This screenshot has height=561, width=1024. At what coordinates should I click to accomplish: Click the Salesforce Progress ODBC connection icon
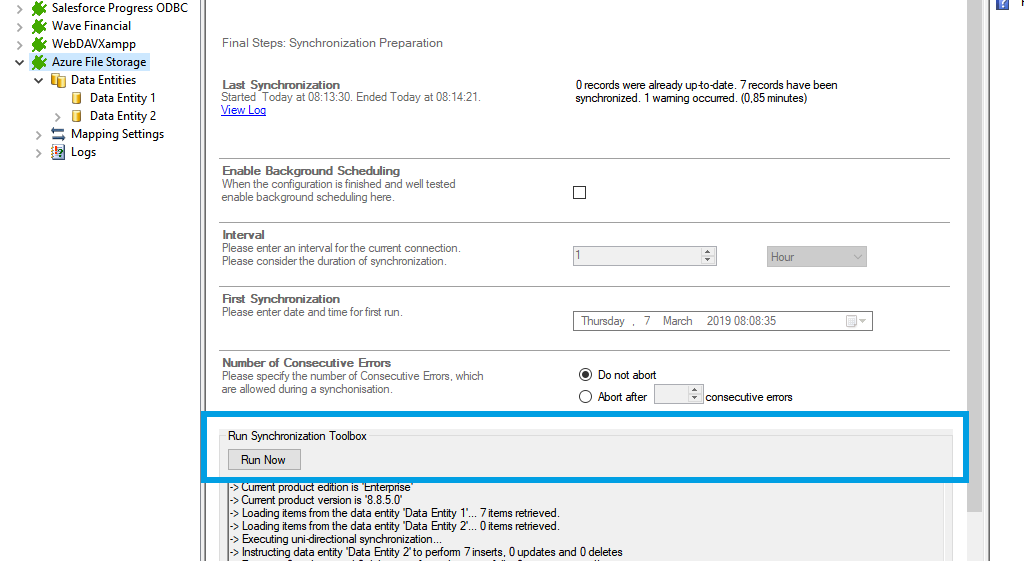point(39,8)
